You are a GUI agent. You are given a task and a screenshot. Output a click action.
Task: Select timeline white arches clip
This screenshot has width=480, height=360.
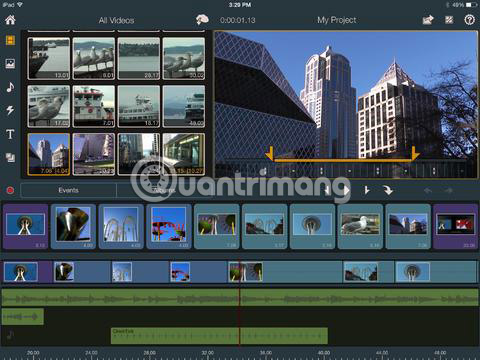140,272
